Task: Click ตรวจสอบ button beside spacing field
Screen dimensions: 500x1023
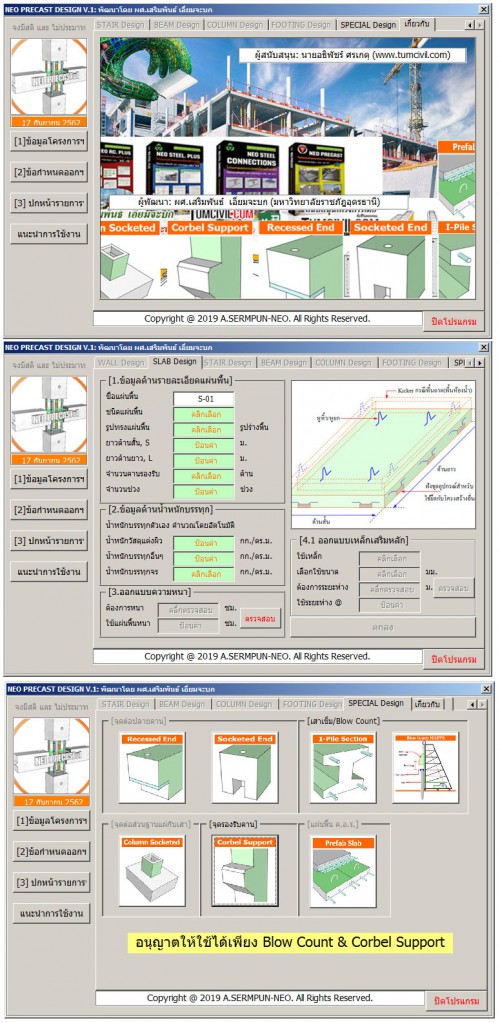Action: 454,588
